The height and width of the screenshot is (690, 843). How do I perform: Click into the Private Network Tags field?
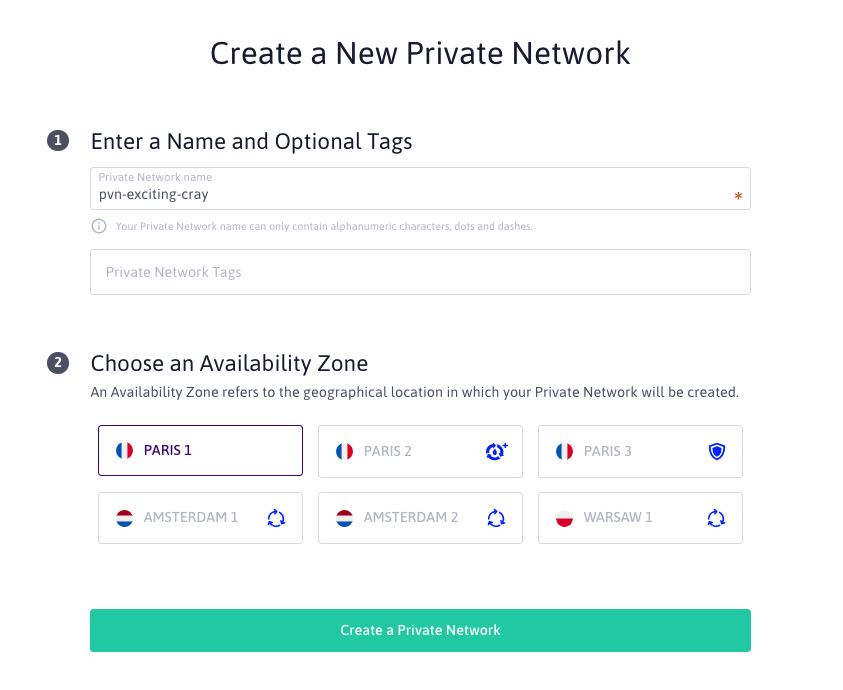pos(420,272)
